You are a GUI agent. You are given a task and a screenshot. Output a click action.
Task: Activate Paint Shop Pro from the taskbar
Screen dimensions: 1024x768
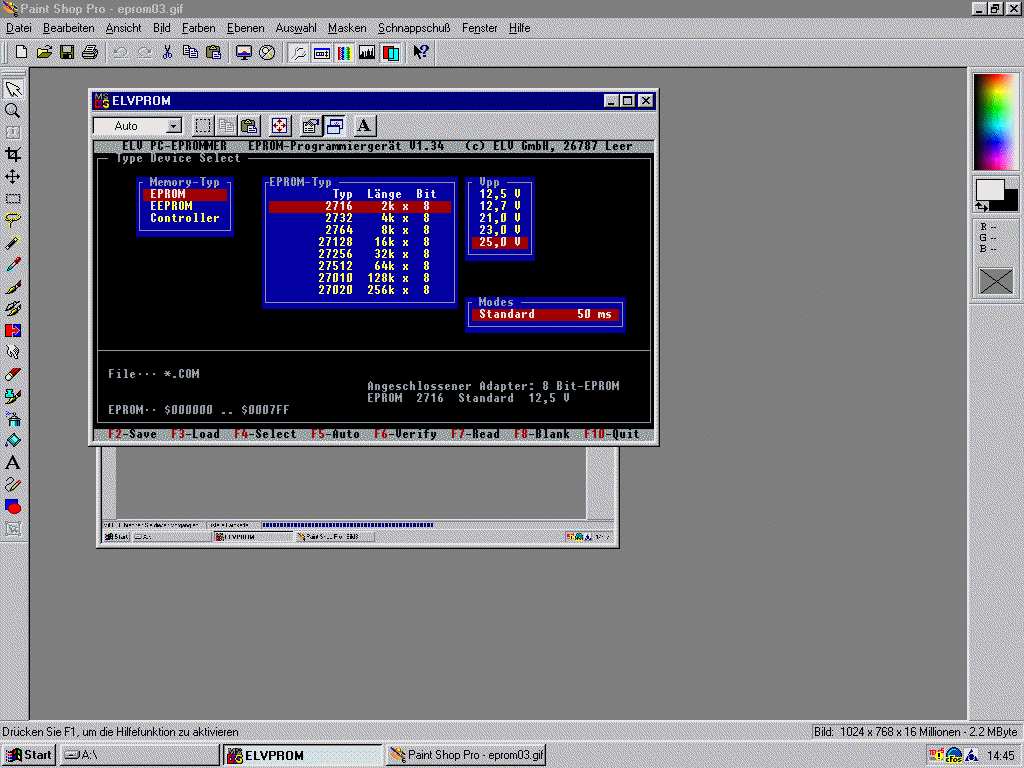point(466,755)
